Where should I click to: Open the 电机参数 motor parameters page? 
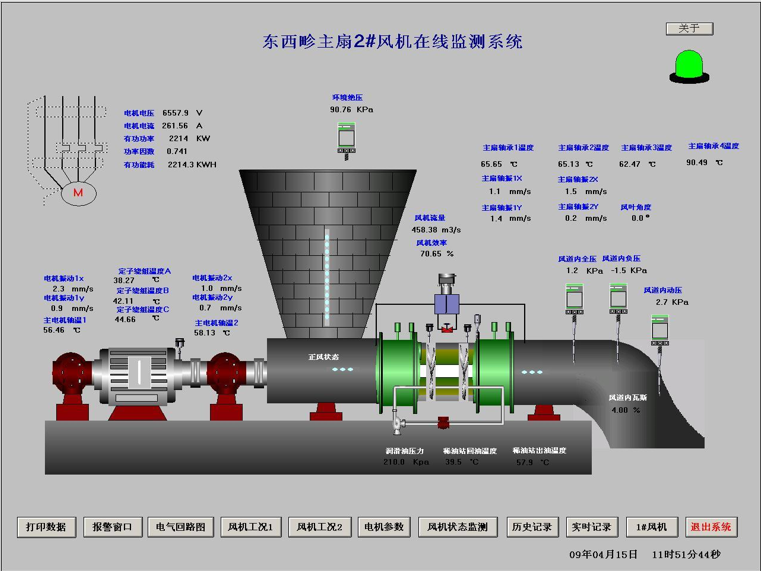coord(385,527)
